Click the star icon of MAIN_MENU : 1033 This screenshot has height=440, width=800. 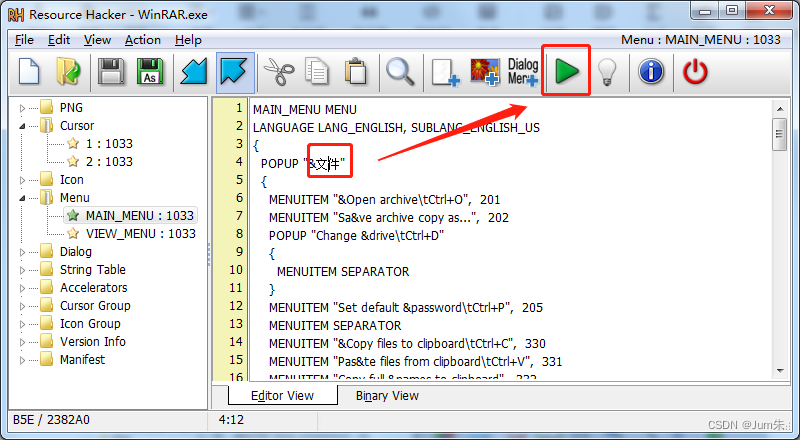73,215
